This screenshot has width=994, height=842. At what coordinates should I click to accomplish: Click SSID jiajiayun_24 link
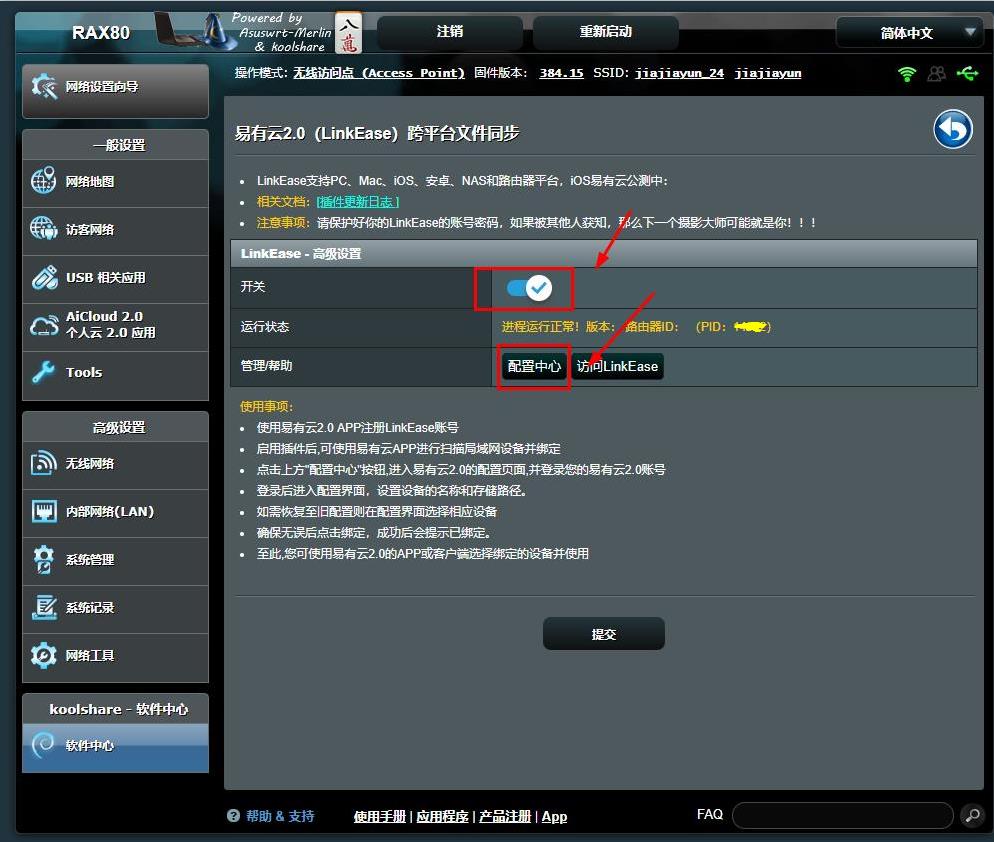(679, 73)
